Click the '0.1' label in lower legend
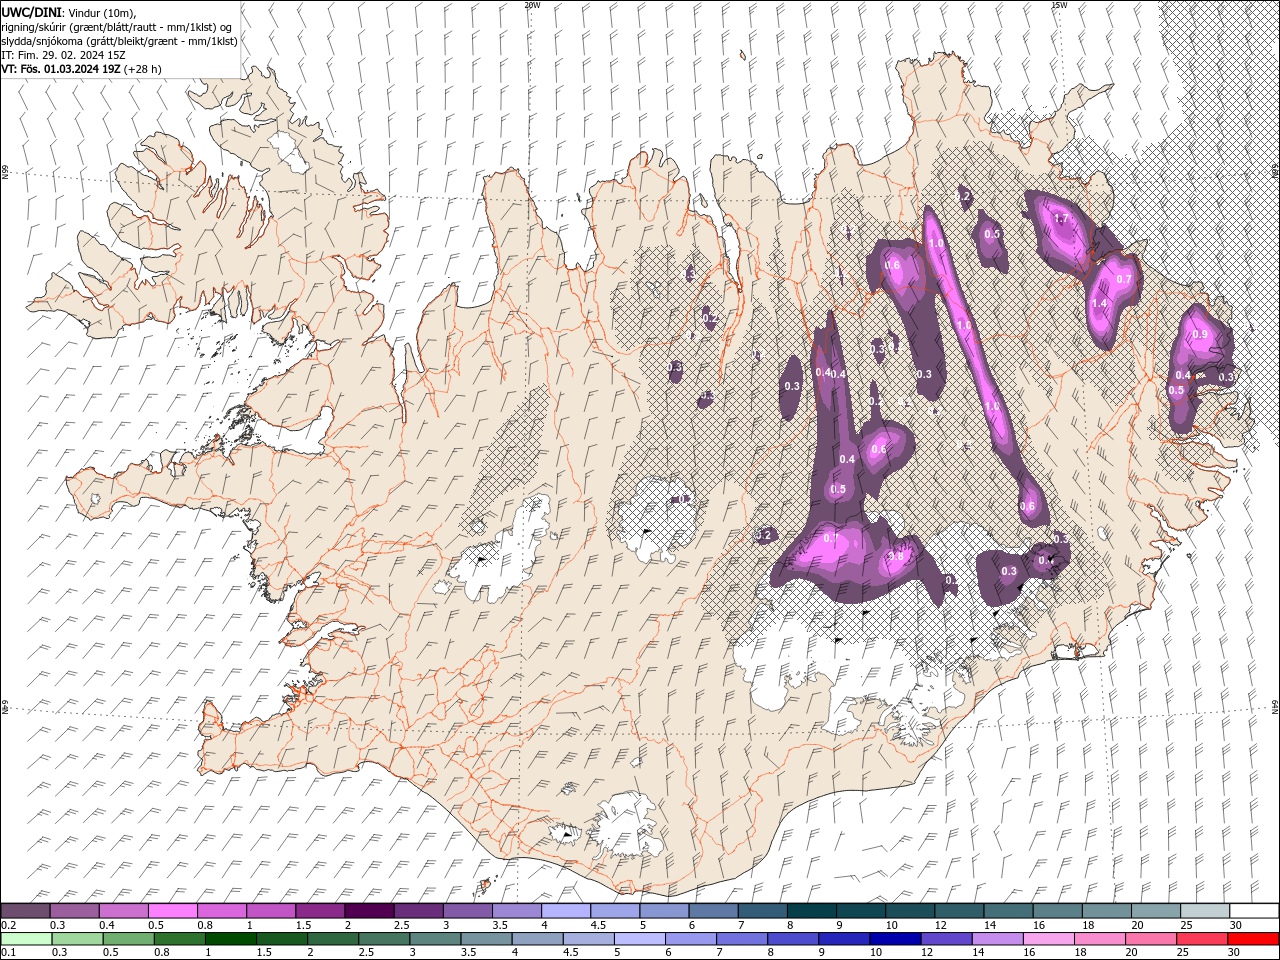 click(8, 953)
